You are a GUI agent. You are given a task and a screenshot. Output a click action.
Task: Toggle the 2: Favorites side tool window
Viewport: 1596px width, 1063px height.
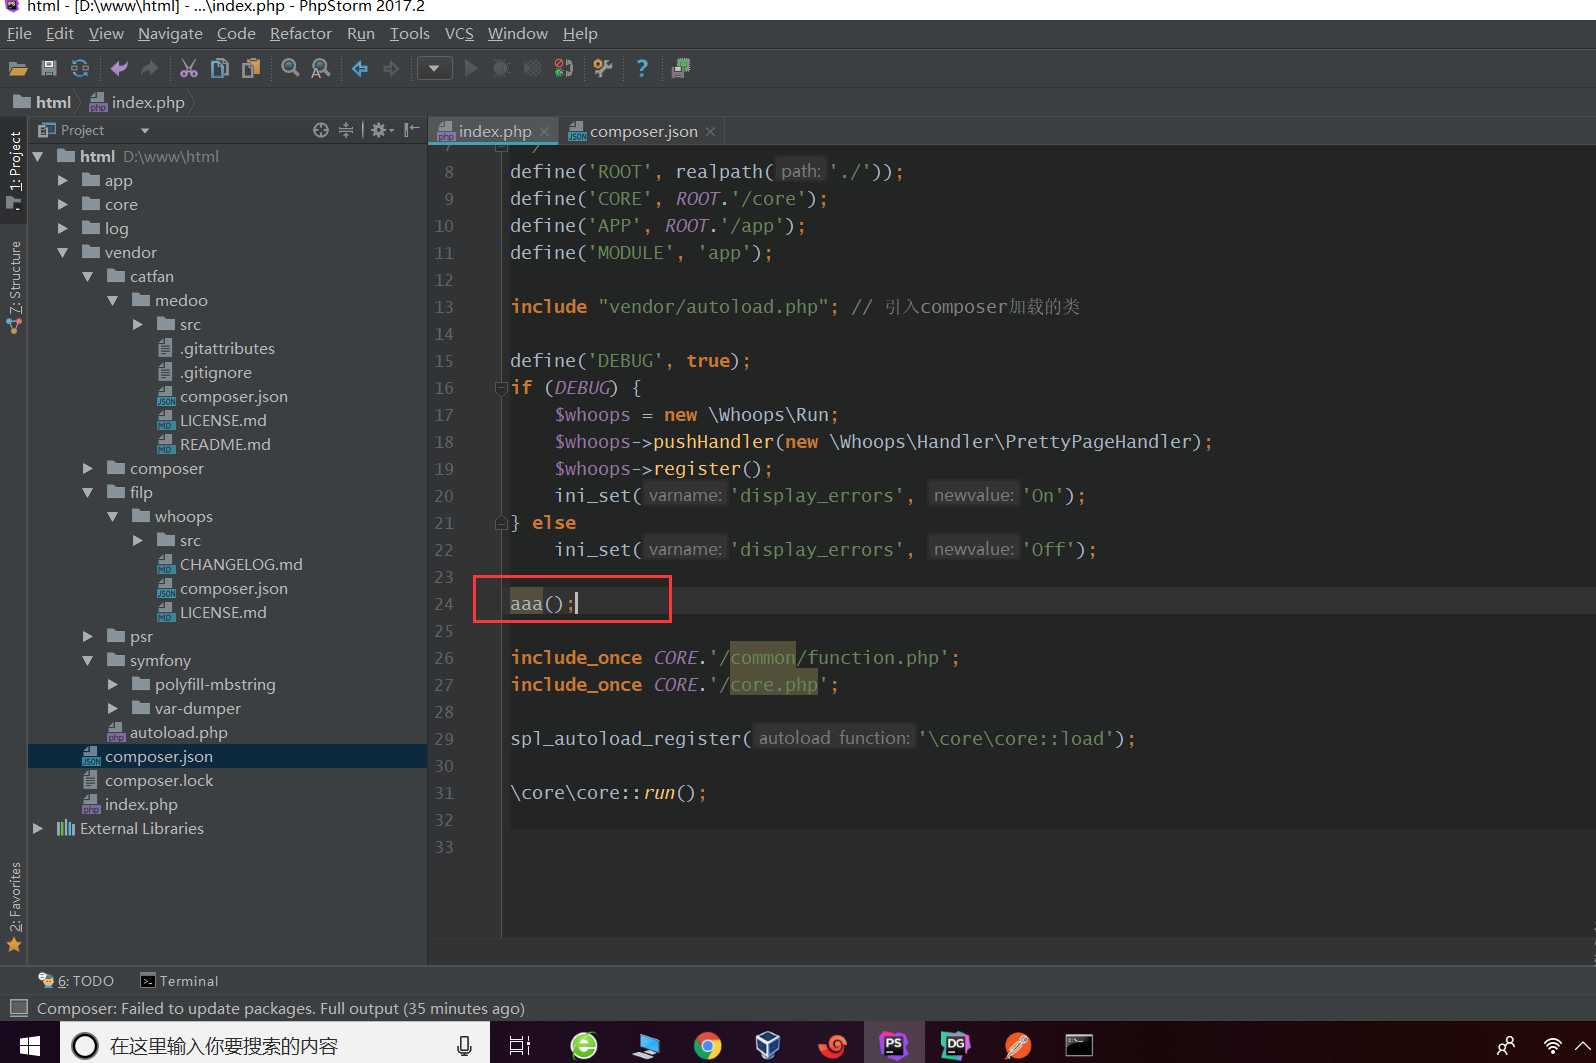(14, 907)
